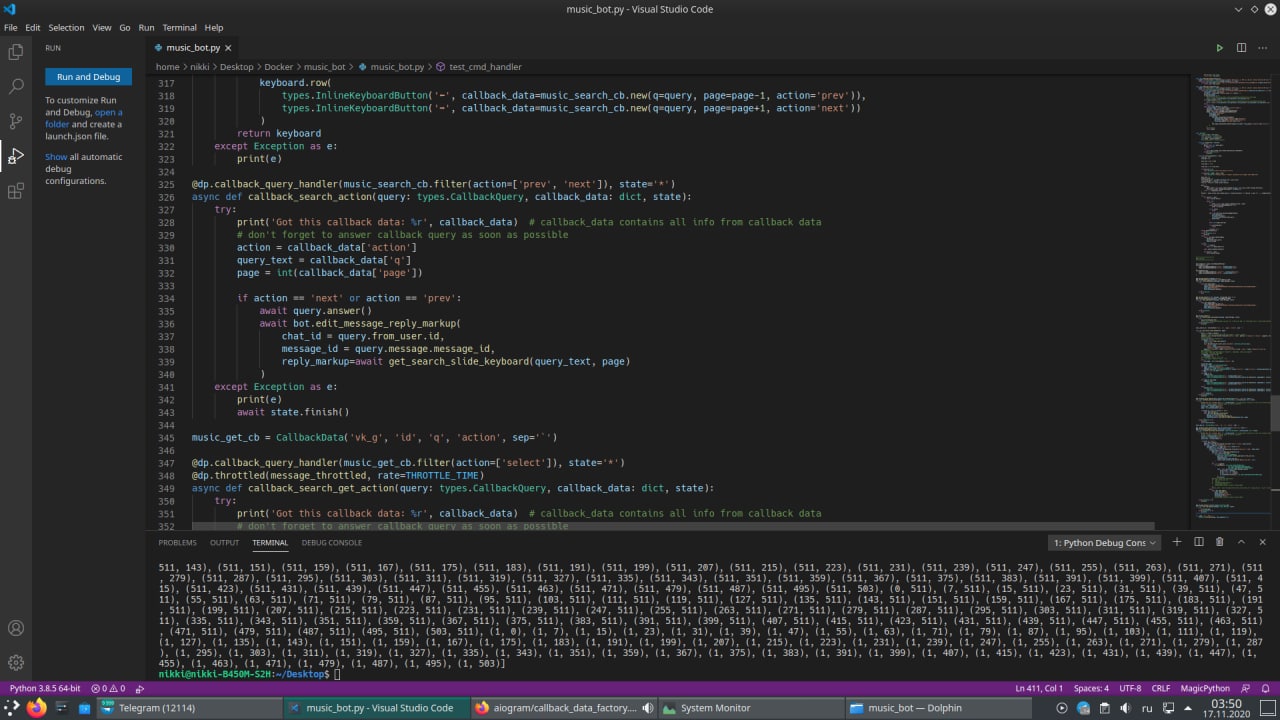The image size is (1280, 720).
Task: Maximize the terminal panel size
Action: coord(1241,542)
